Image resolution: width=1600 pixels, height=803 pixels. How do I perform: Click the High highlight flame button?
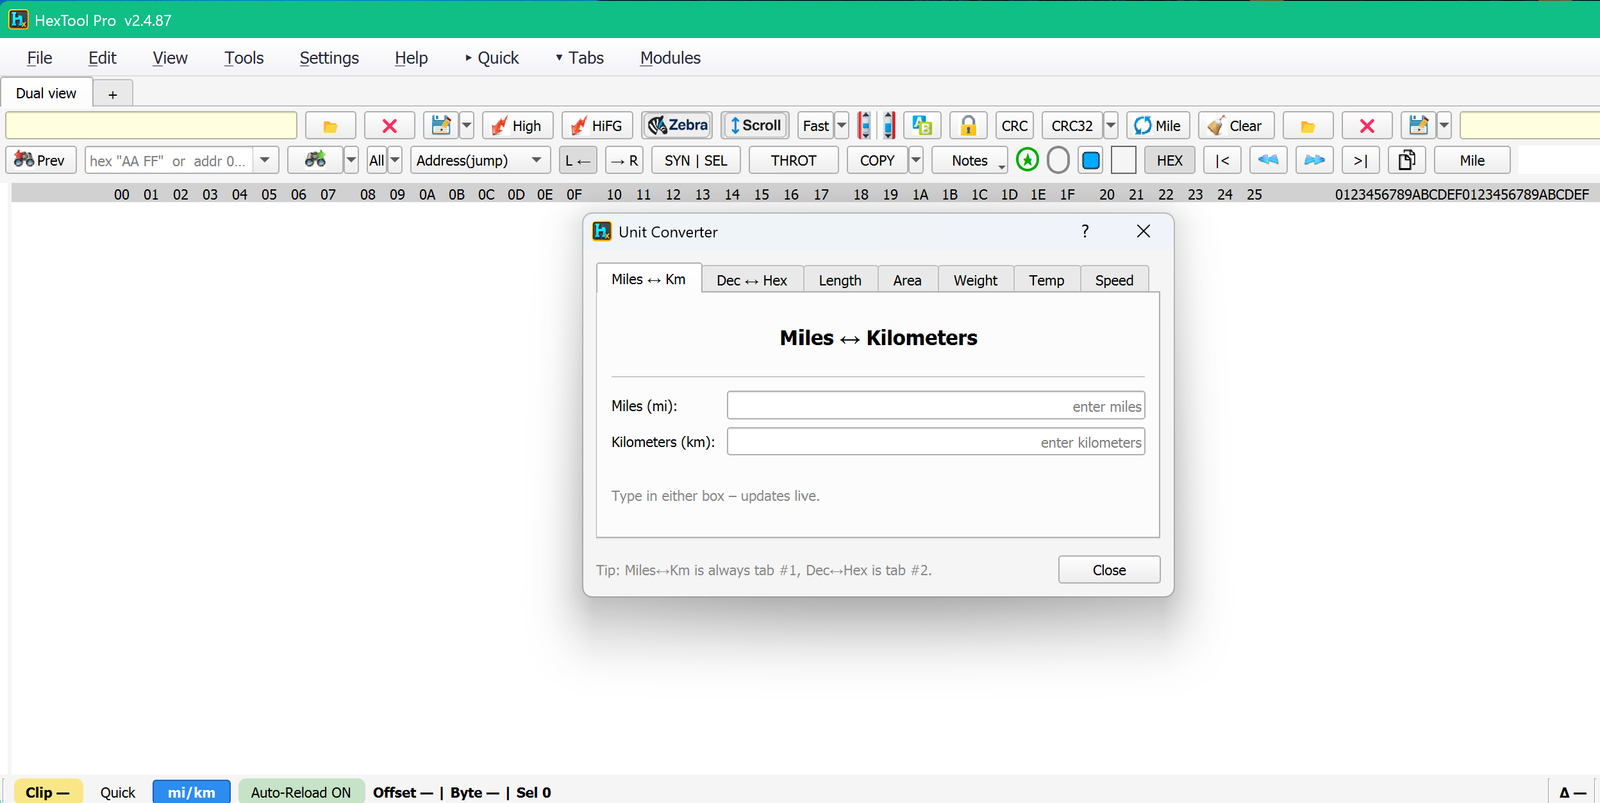pos(517,126)
